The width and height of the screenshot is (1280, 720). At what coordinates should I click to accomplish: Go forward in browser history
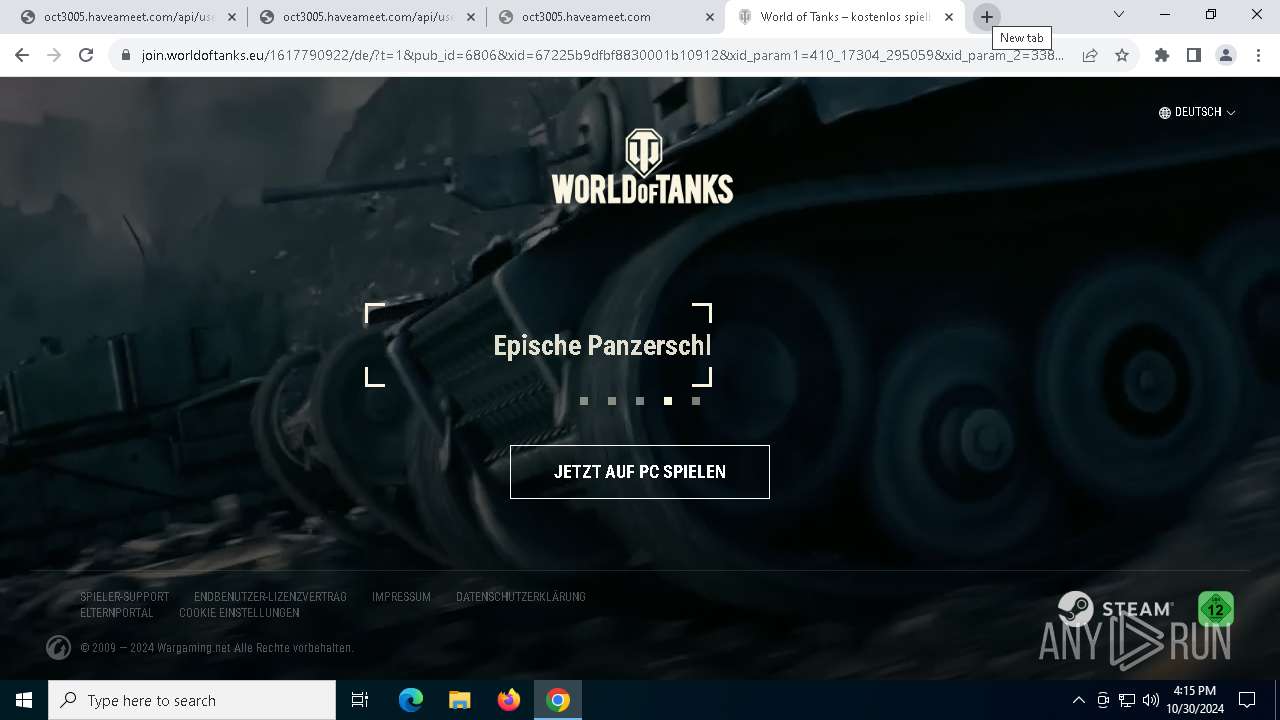(x=54, y=56)
